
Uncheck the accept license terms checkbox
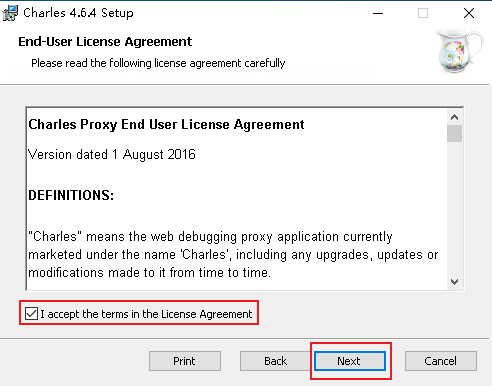[x=31, y=314]
